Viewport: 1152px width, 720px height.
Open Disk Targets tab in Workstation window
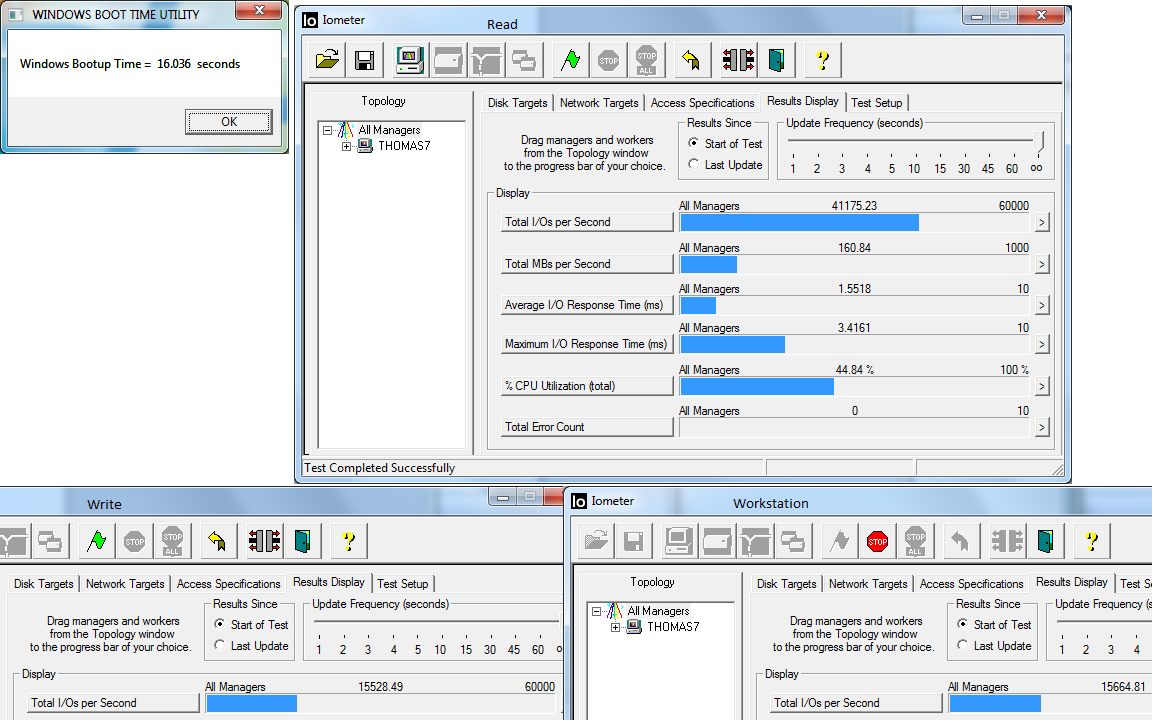pos(786,584)
